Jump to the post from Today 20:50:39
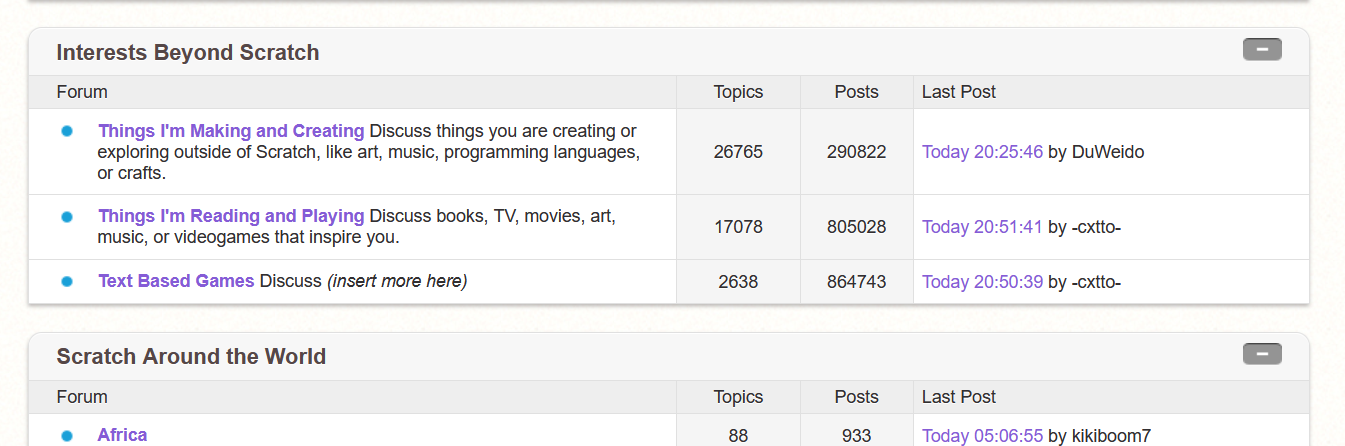This screenshot has height=446, width=1345. [982, 282]
